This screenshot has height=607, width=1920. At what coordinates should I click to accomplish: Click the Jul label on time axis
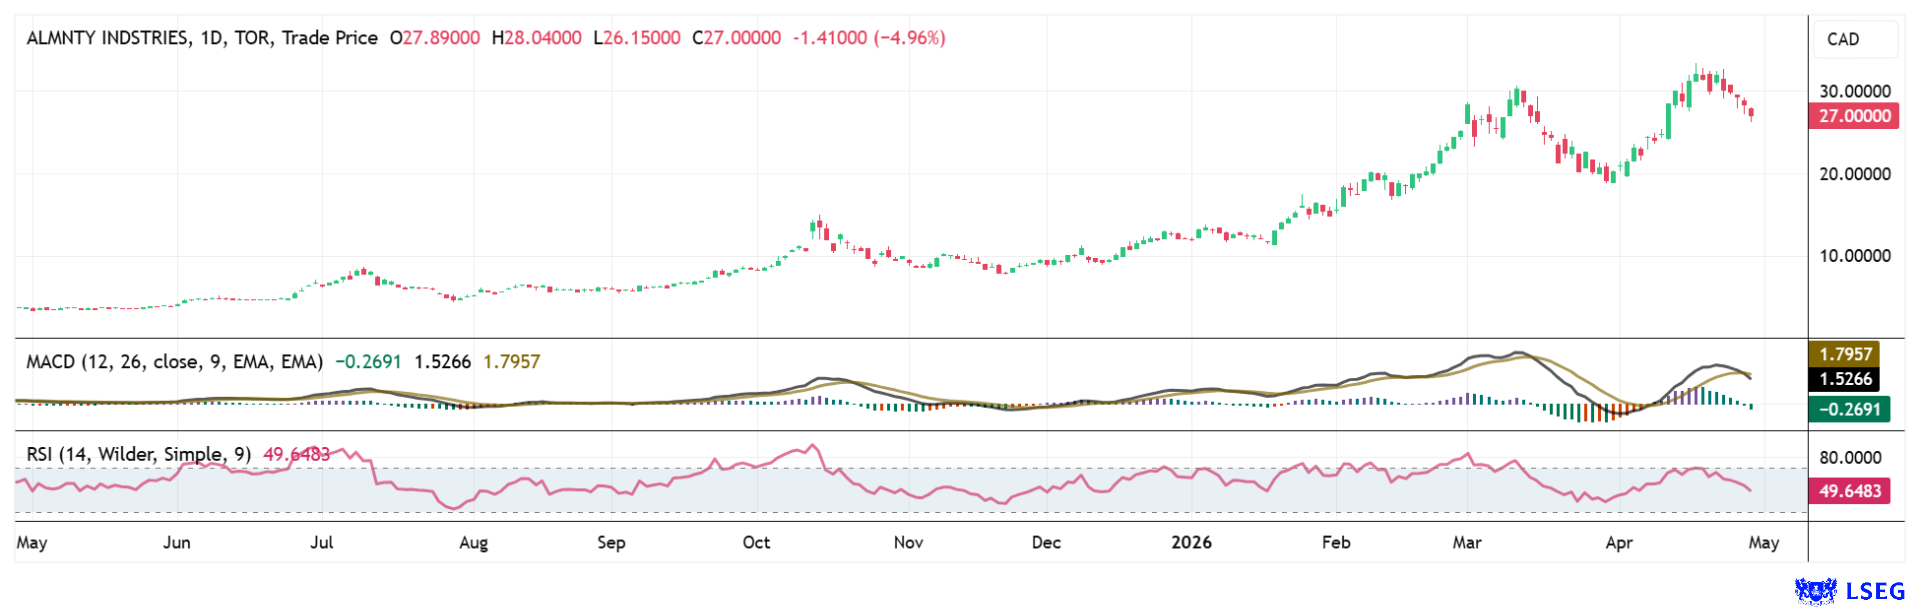click(322, 542)
